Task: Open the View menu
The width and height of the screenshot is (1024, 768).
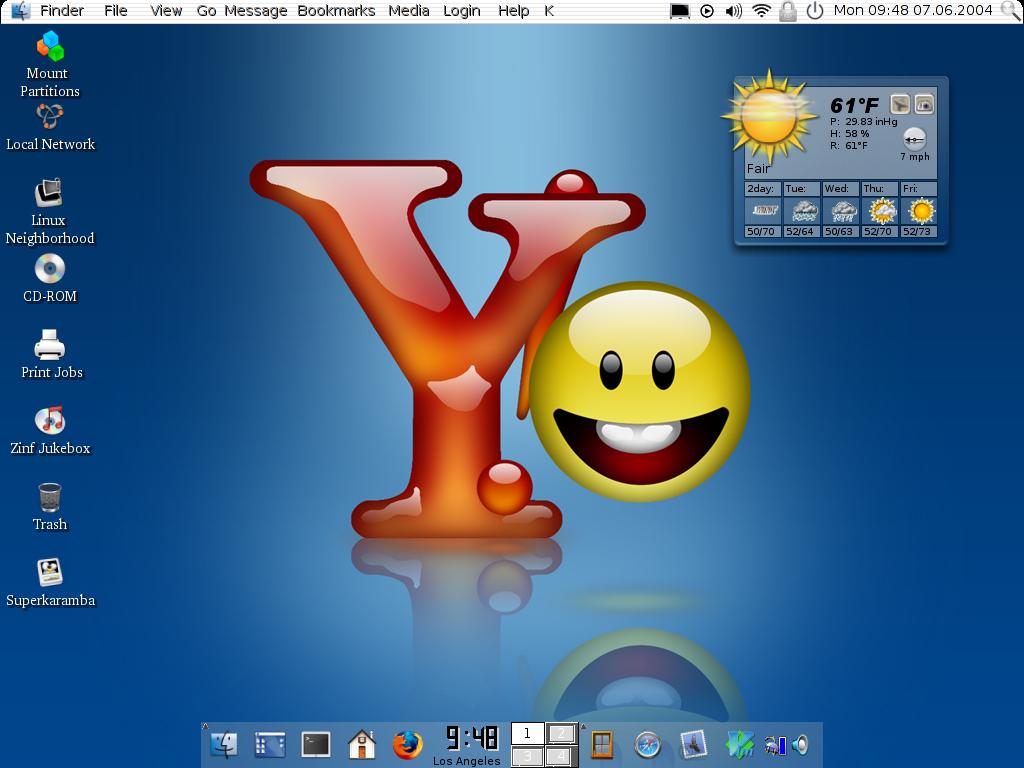Action: [x=166, y=11]
